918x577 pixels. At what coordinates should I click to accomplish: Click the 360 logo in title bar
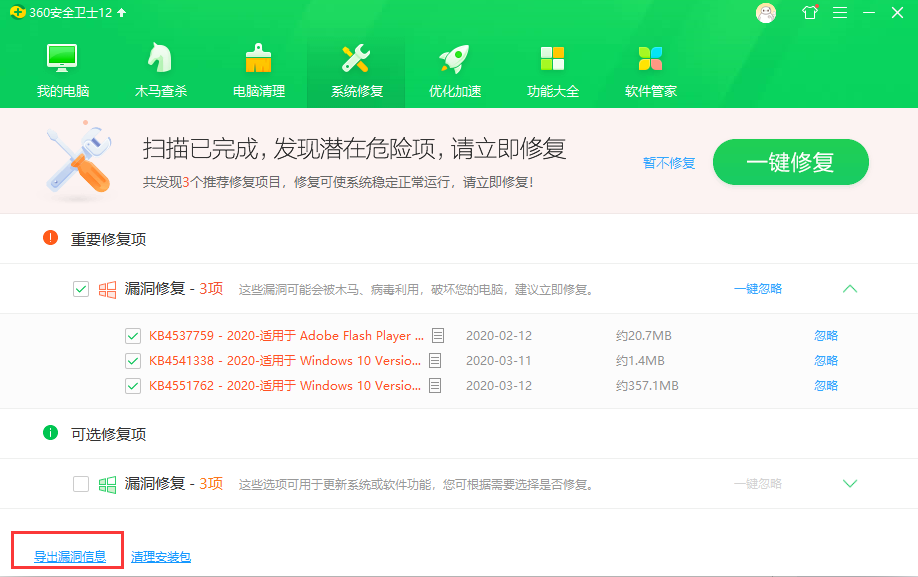click(18, 12)
